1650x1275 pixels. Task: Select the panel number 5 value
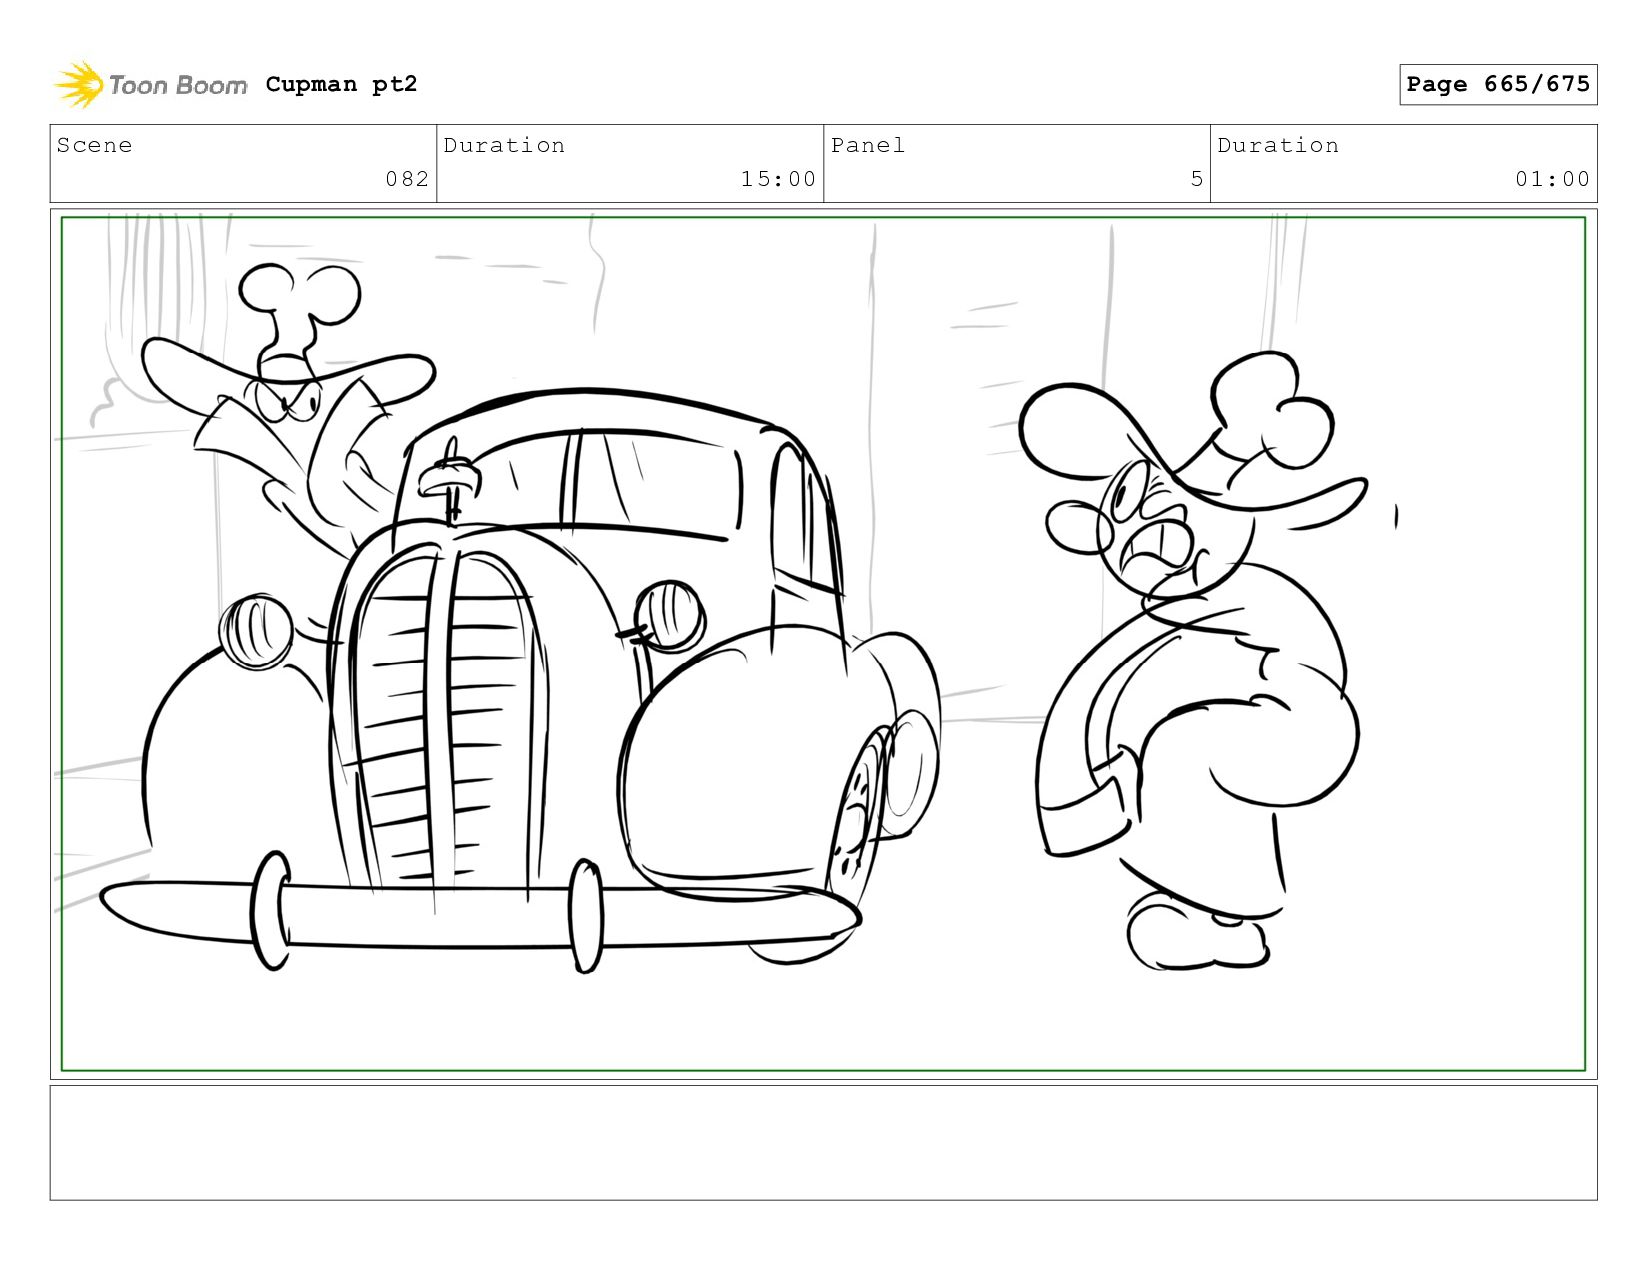(1196, 179)
